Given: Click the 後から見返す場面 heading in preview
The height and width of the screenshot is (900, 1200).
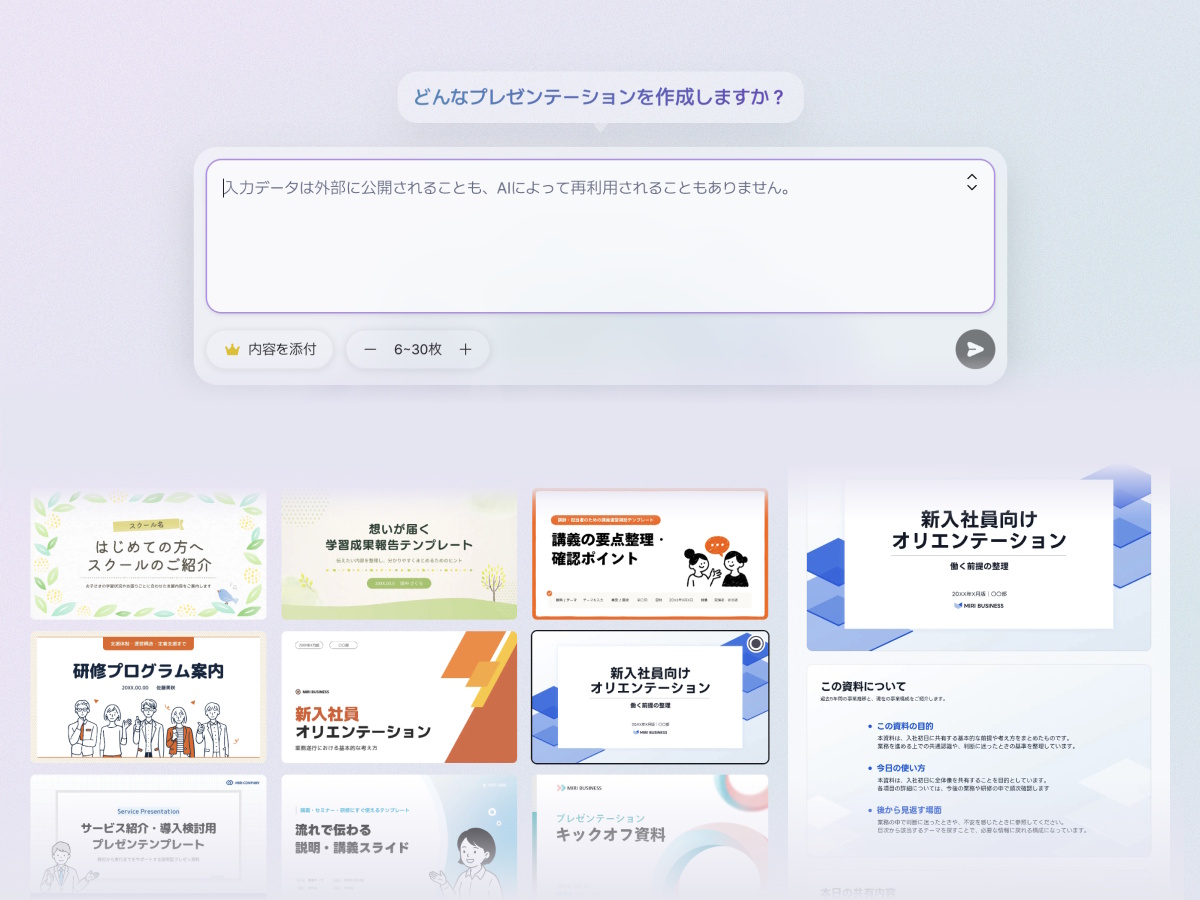Looking at the screenshot, I should point(909,810).
